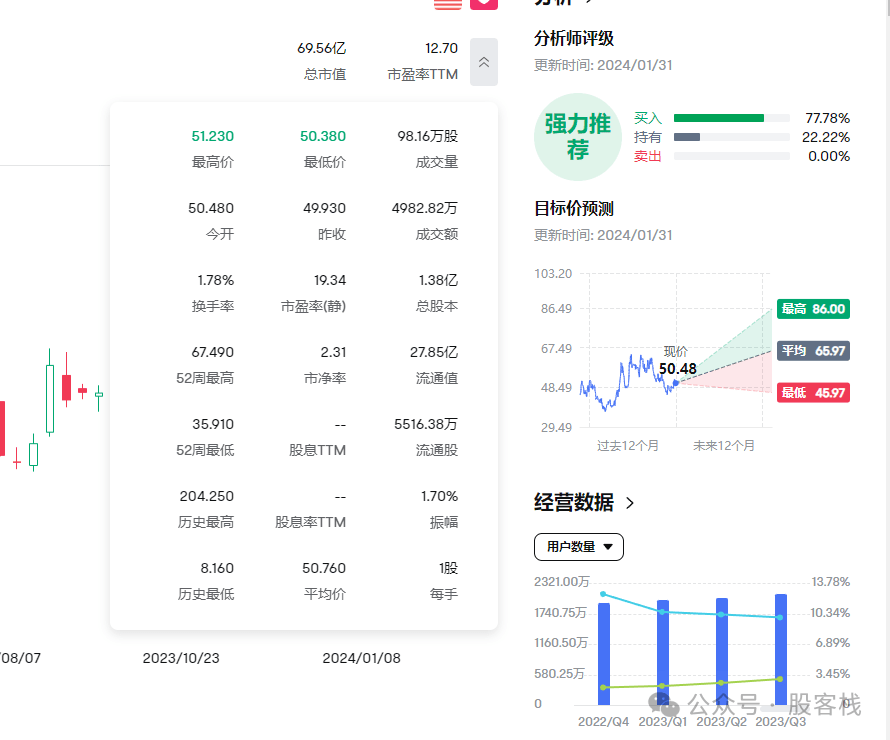Click the 经营数据 heading link
Image resolution: width=890 pixels, height=740 pixels.
coord(574,503)
